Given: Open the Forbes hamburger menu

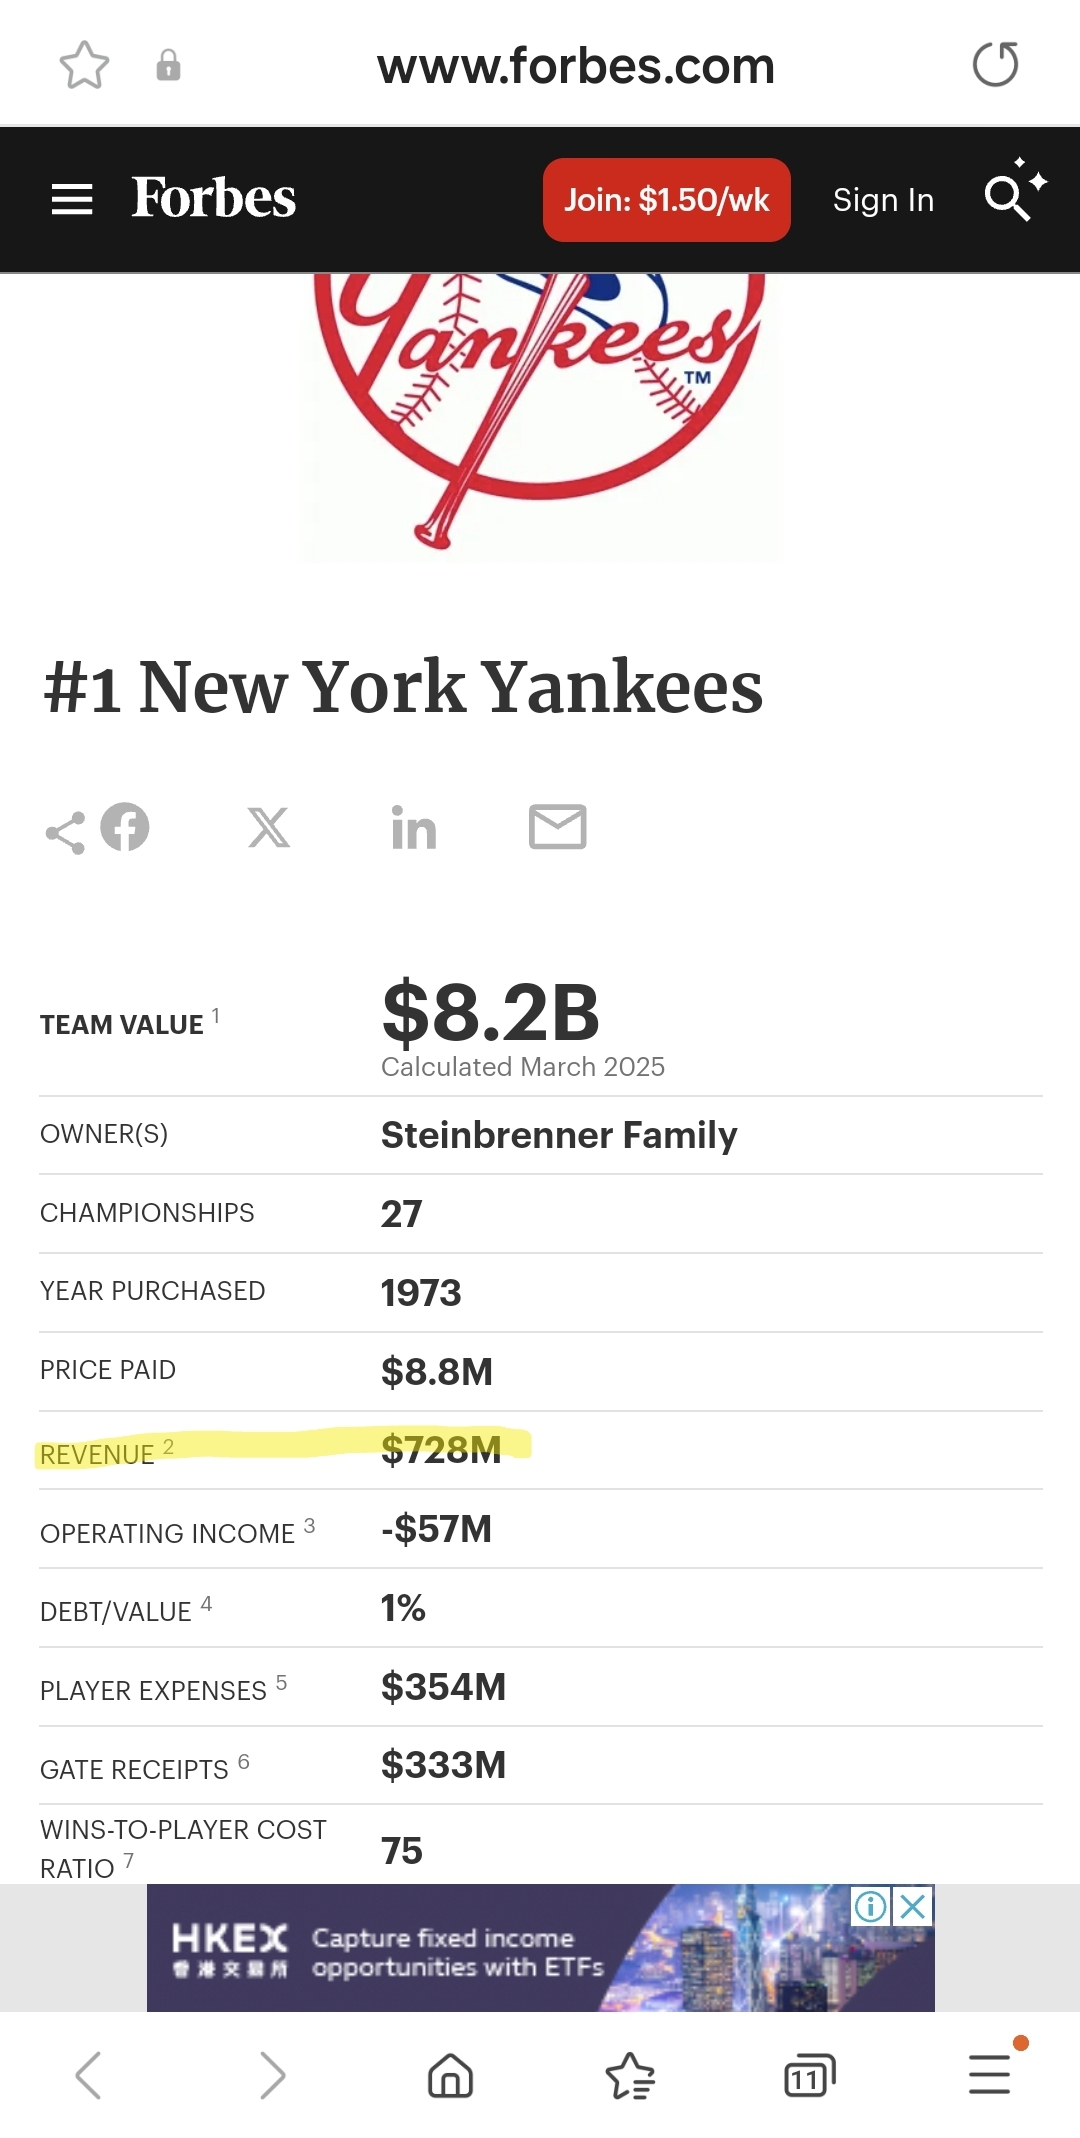Looking at the screenshot, I should 72,200.
